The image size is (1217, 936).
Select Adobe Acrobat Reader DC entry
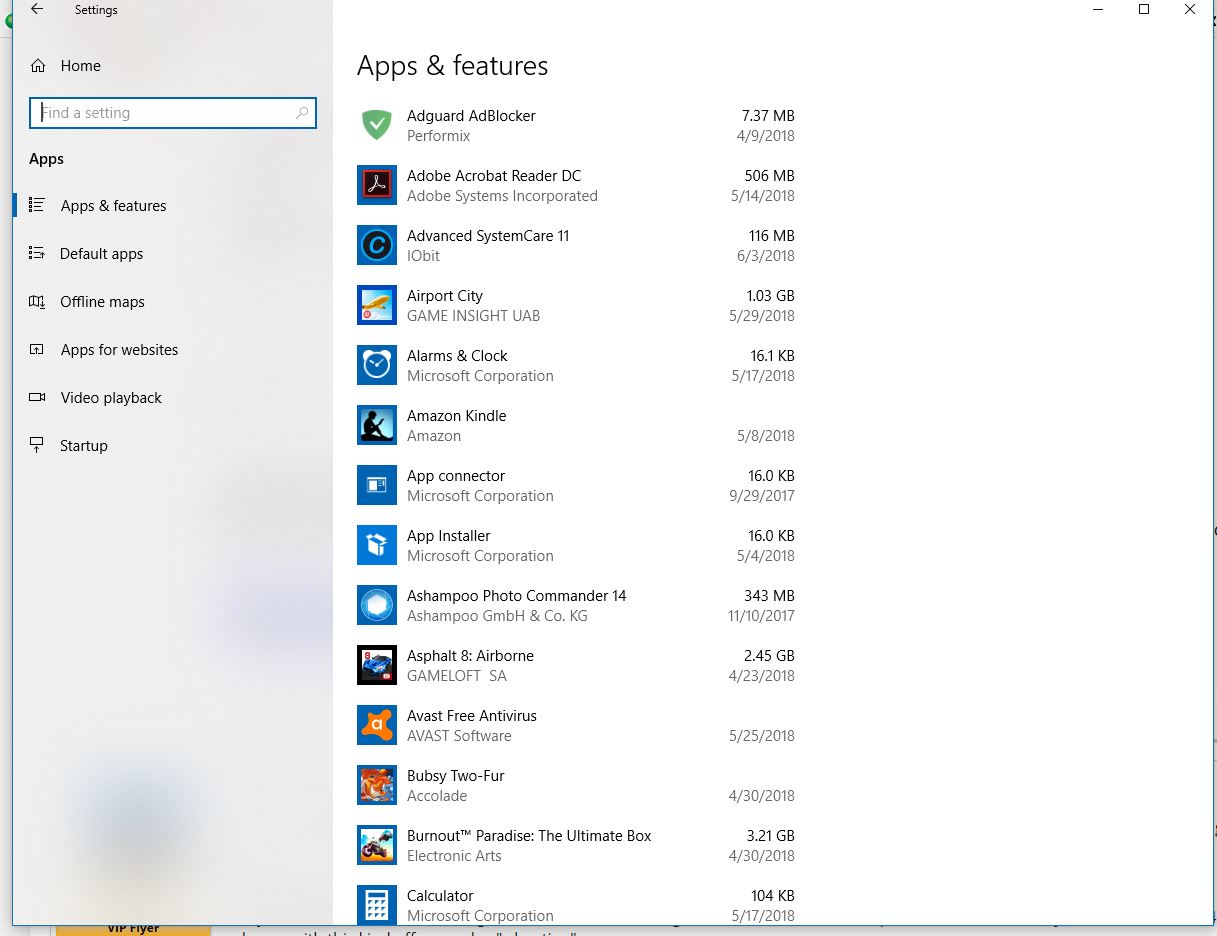point(576,185)
